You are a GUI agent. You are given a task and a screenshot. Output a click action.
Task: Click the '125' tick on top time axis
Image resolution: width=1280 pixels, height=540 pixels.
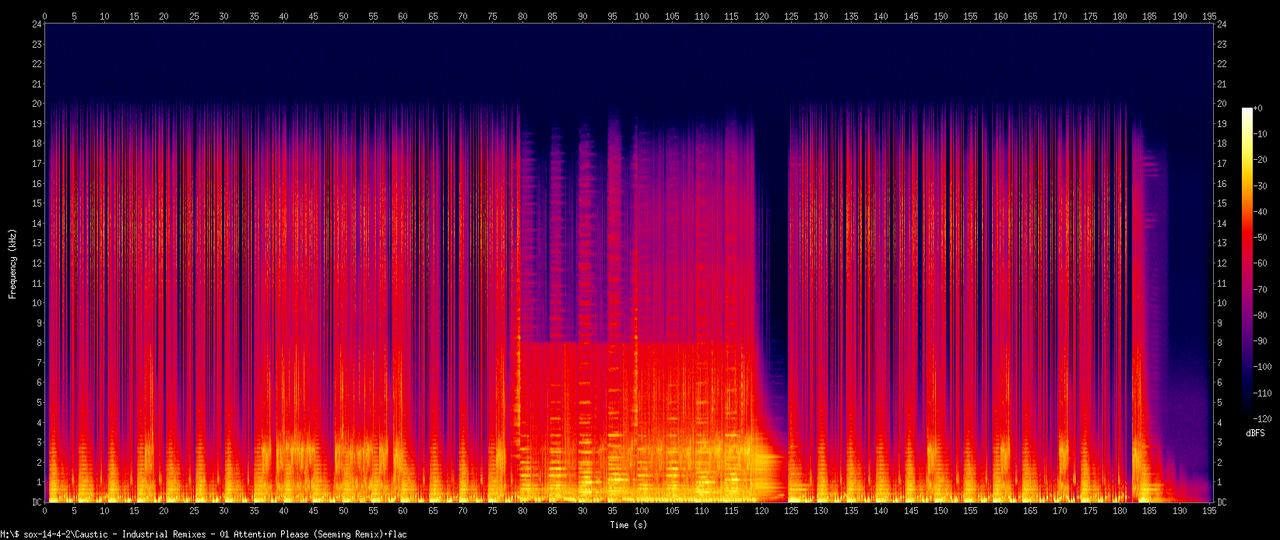pyautogui.click(x=791, y=16)
